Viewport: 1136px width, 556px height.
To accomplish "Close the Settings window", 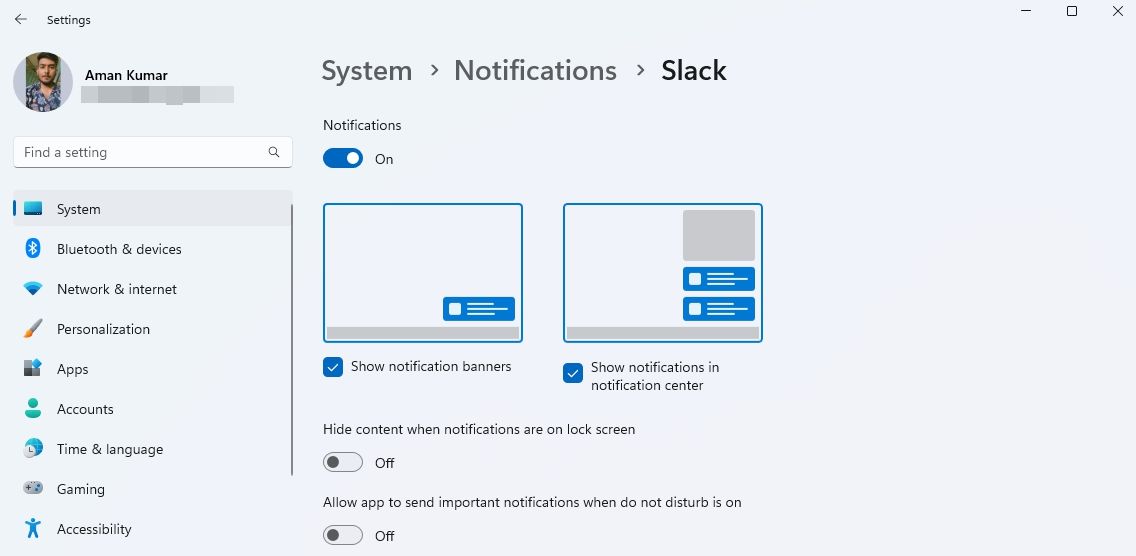I will pyautogui.click(x=1117, y=11).
